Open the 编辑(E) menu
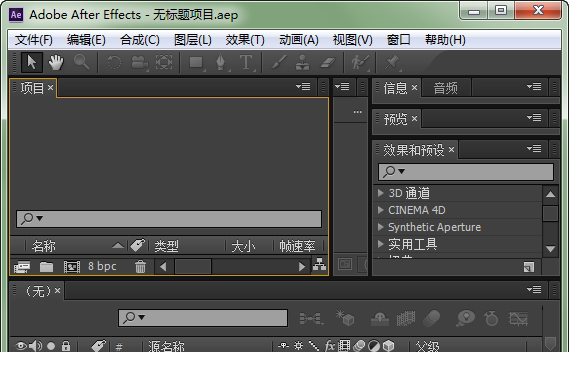The height and width of the screenshot is (366, 569). click(x=86, y=40)
